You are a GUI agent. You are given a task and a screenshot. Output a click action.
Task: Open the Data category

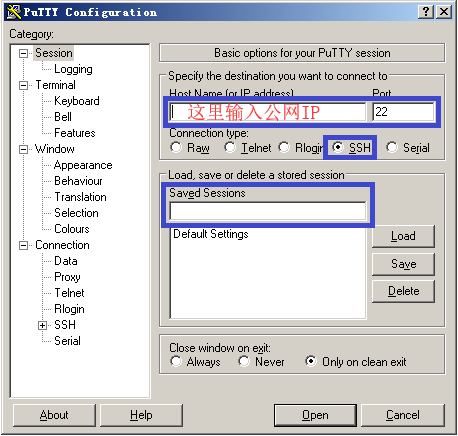point(66,261)
